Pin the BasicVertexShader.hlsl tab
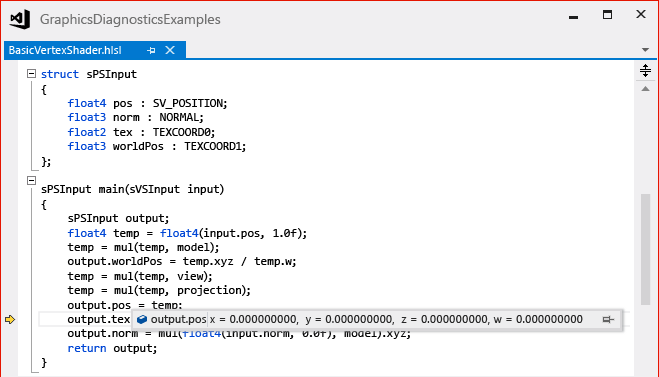This screenshot has height=377, width=659. tap(151, 50)
